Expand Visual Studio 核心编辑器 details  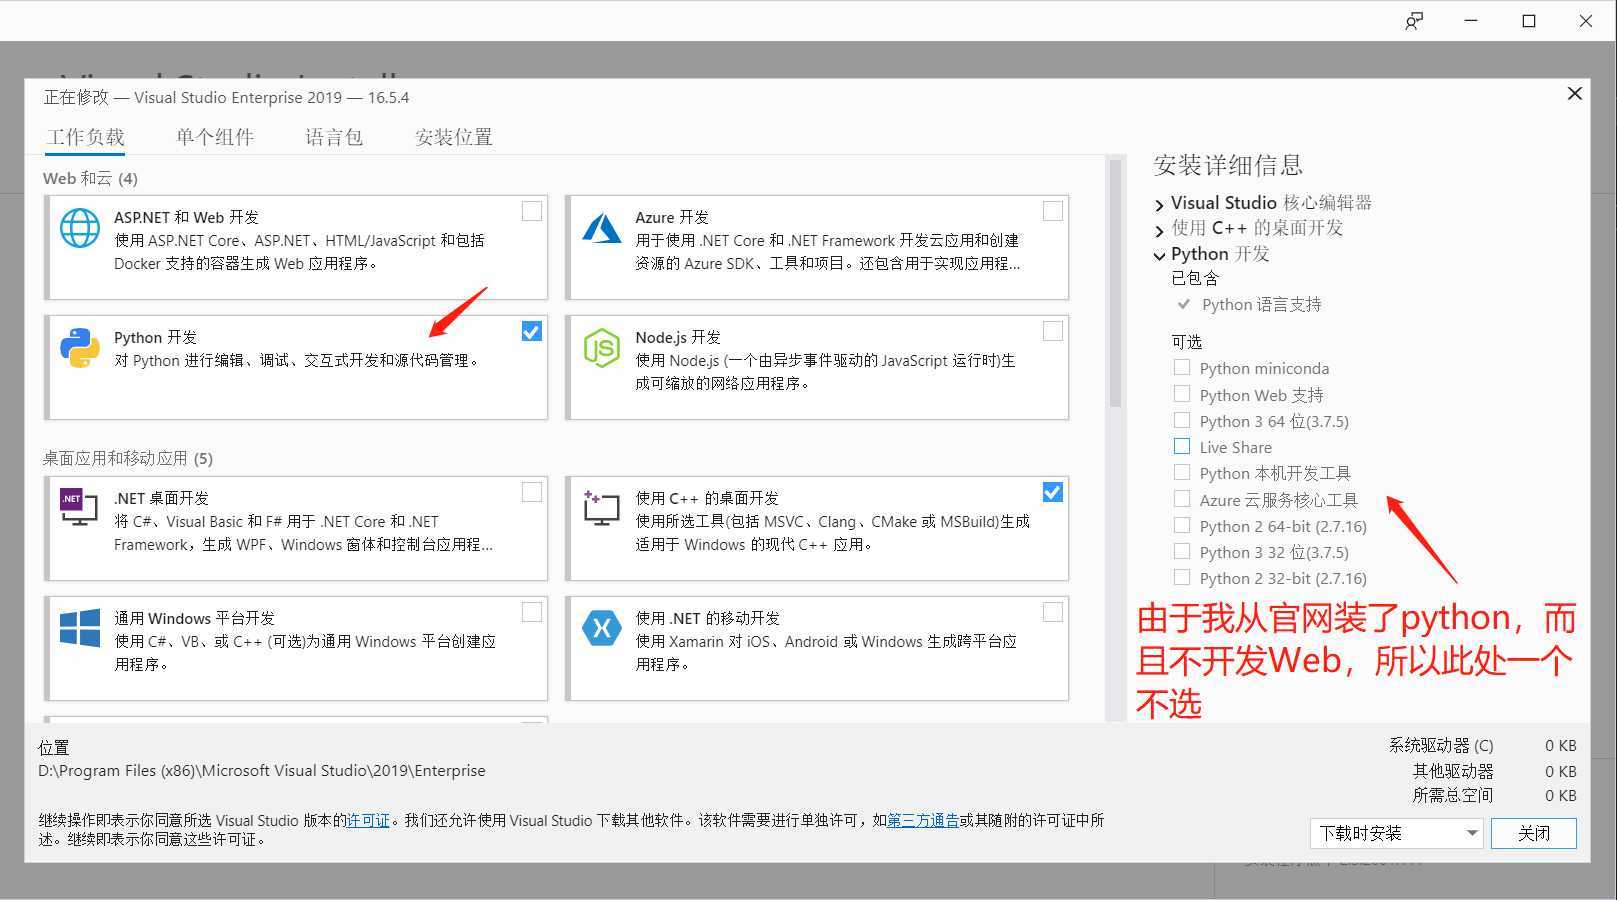tap(1159, 204)
